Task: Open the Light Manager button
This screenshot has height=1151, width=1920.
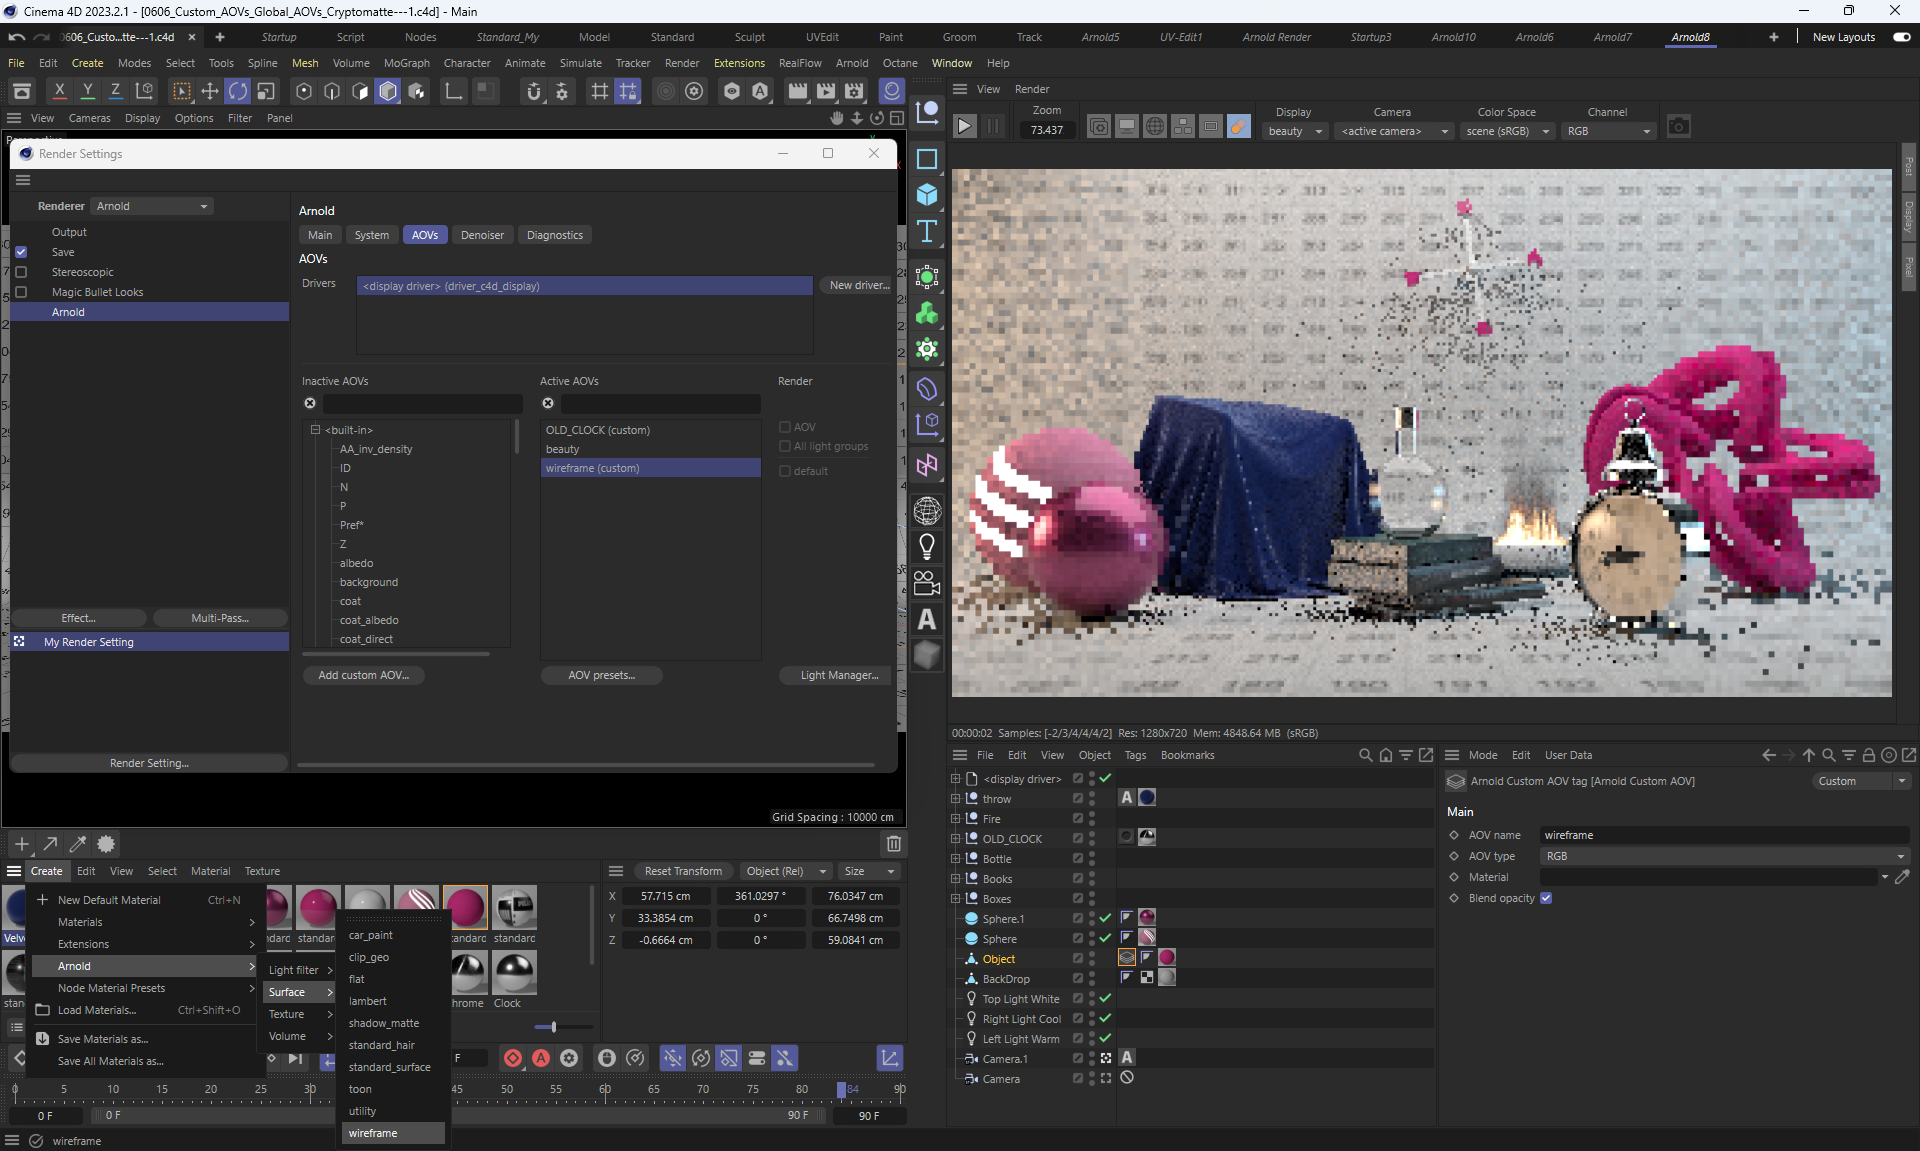Action: (x=838, y=675)
